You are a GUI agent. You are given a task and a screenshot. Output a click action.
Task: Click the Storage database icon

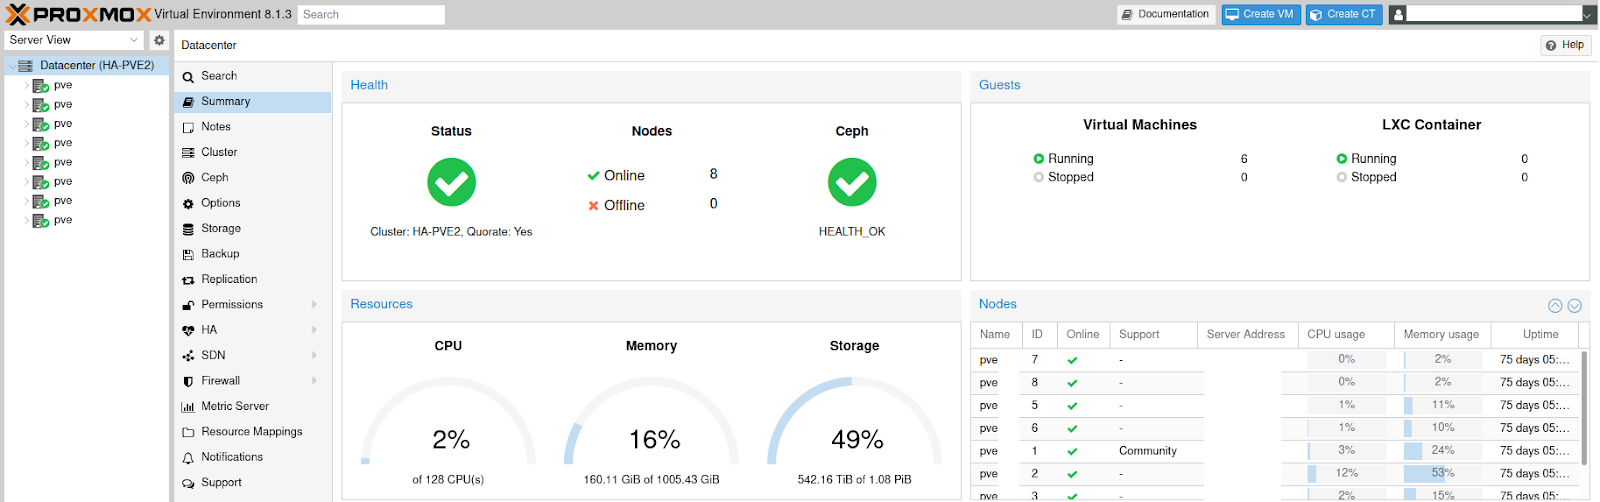[x=188, y=229]
